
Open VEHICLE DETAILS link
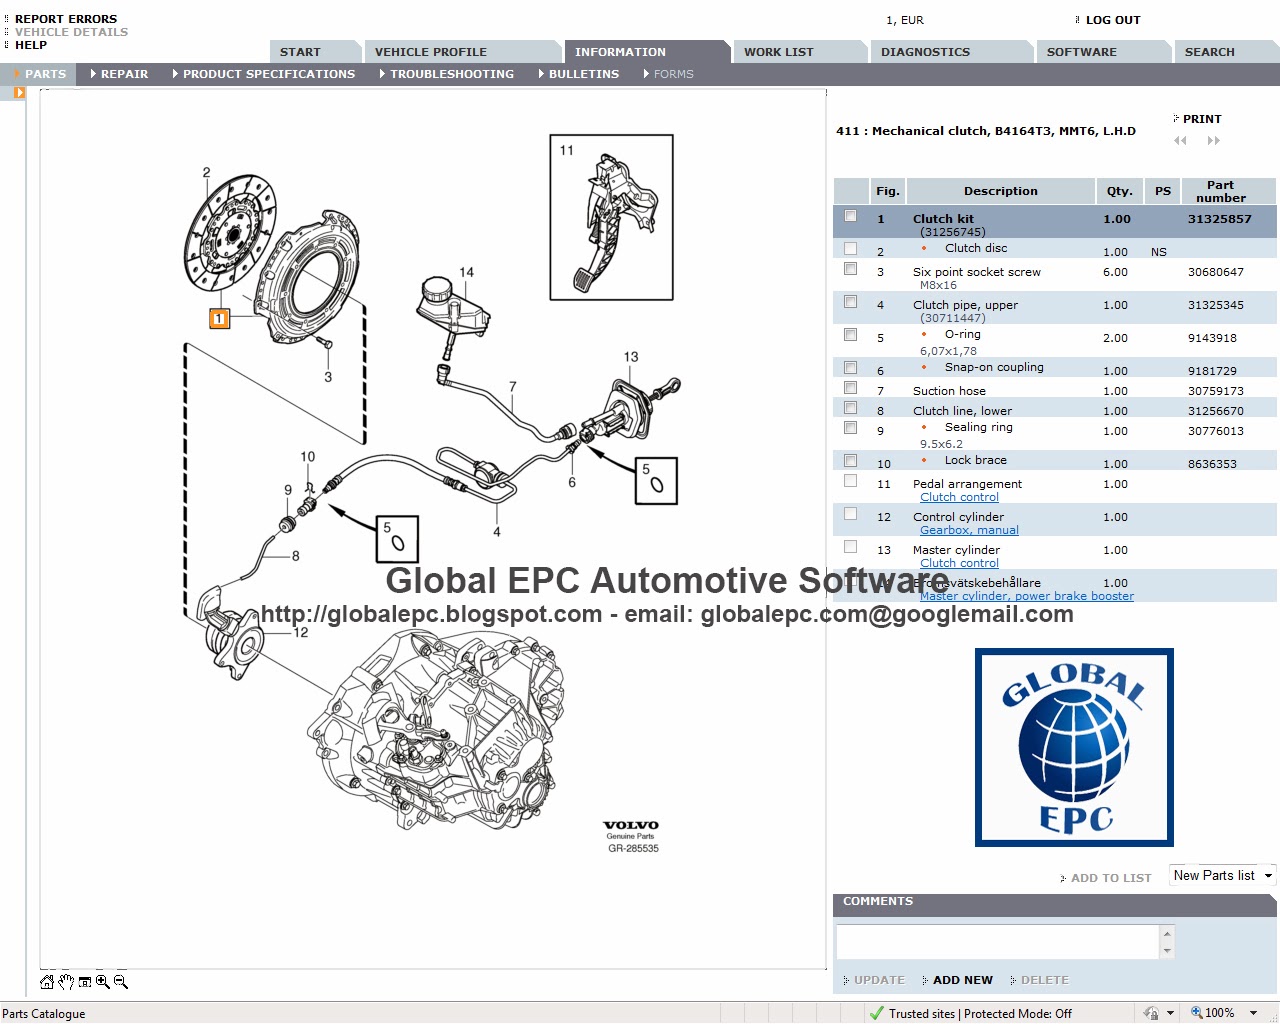point(71,32)
